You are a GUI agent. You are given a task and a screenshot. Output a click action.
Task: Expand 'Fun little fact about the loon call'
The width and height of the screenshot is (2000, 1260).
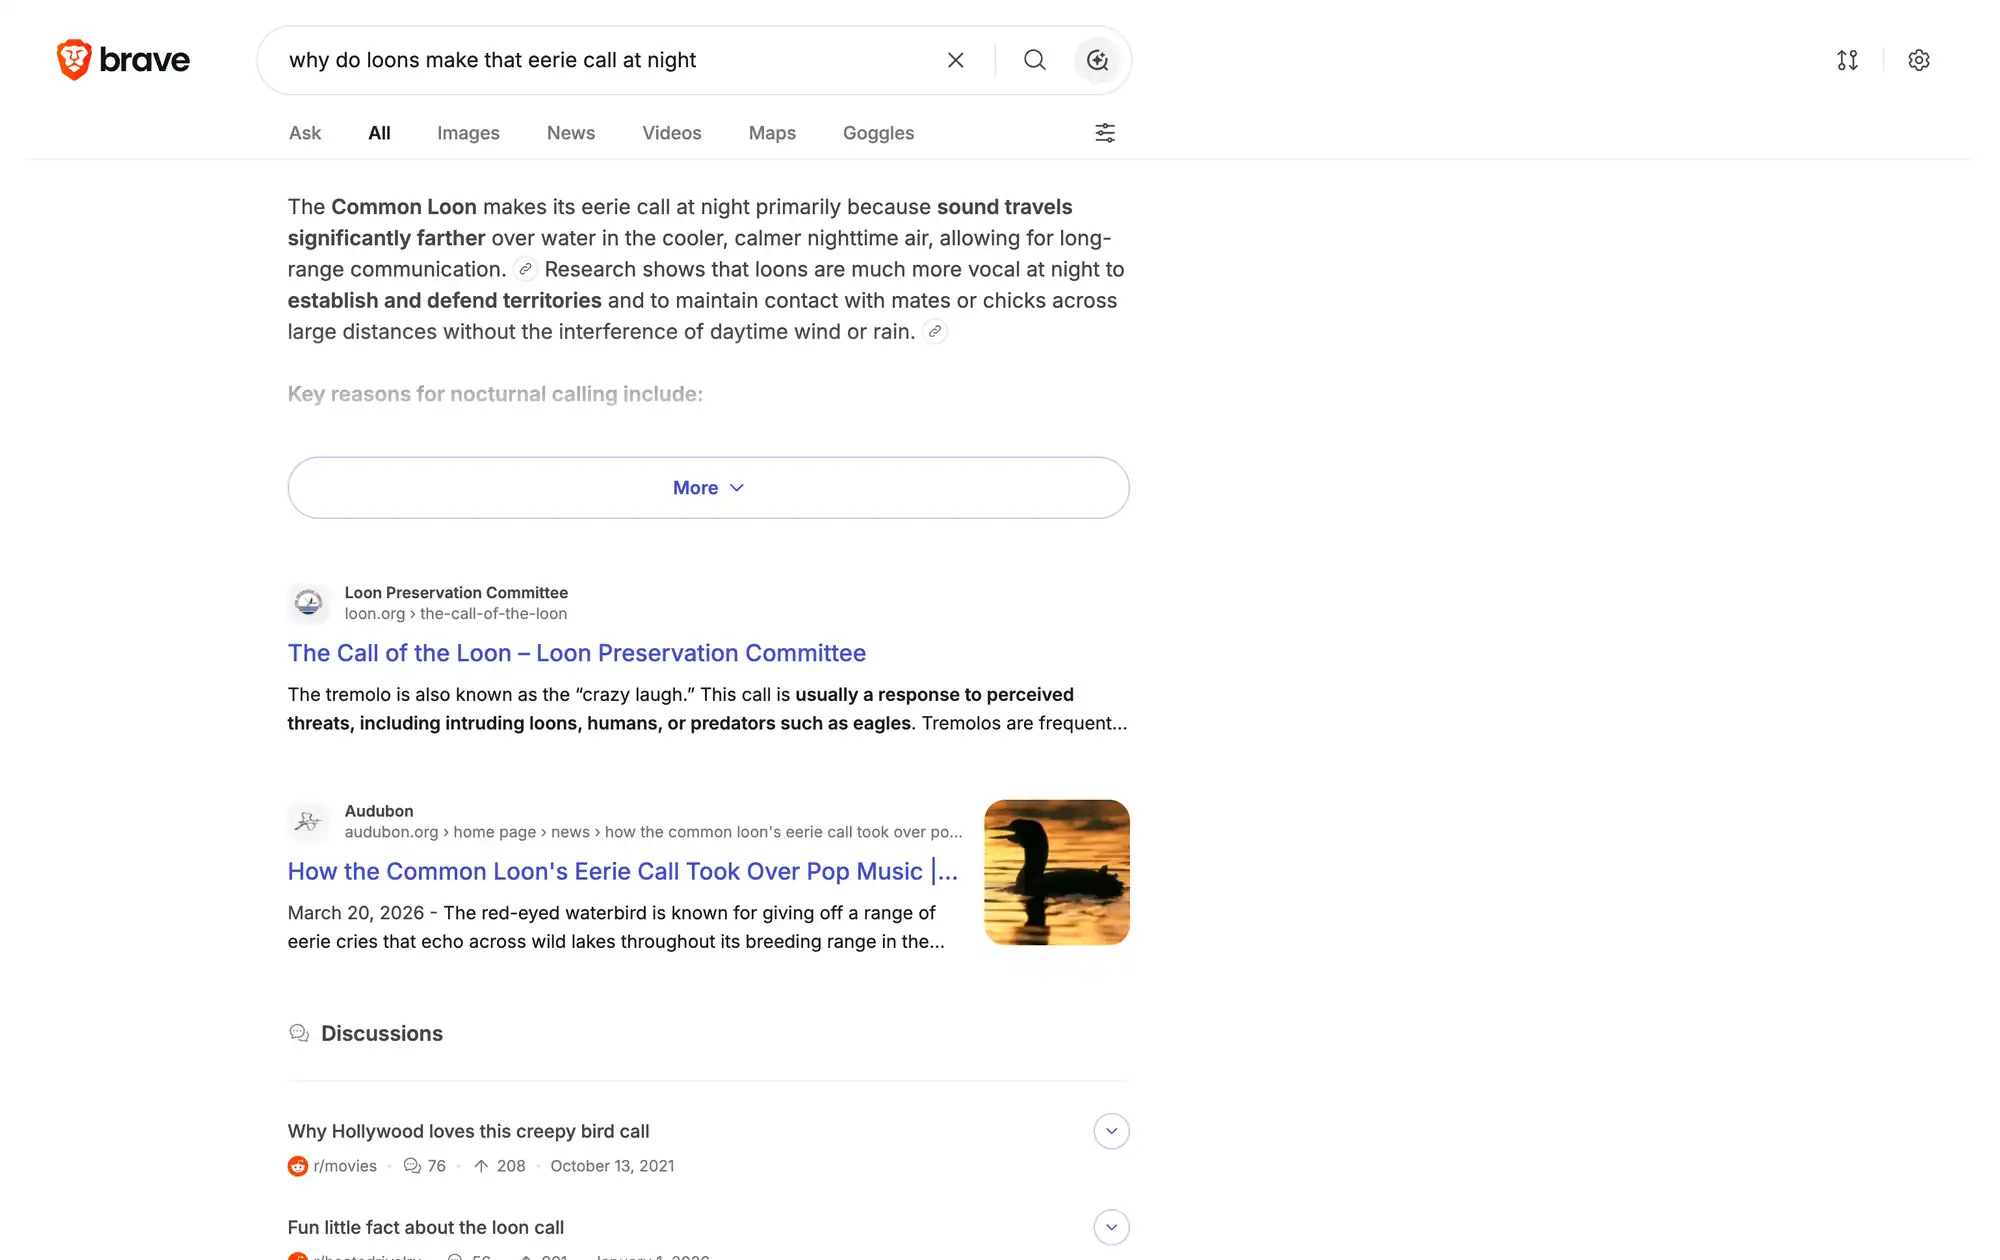tap(1111, 1227)
